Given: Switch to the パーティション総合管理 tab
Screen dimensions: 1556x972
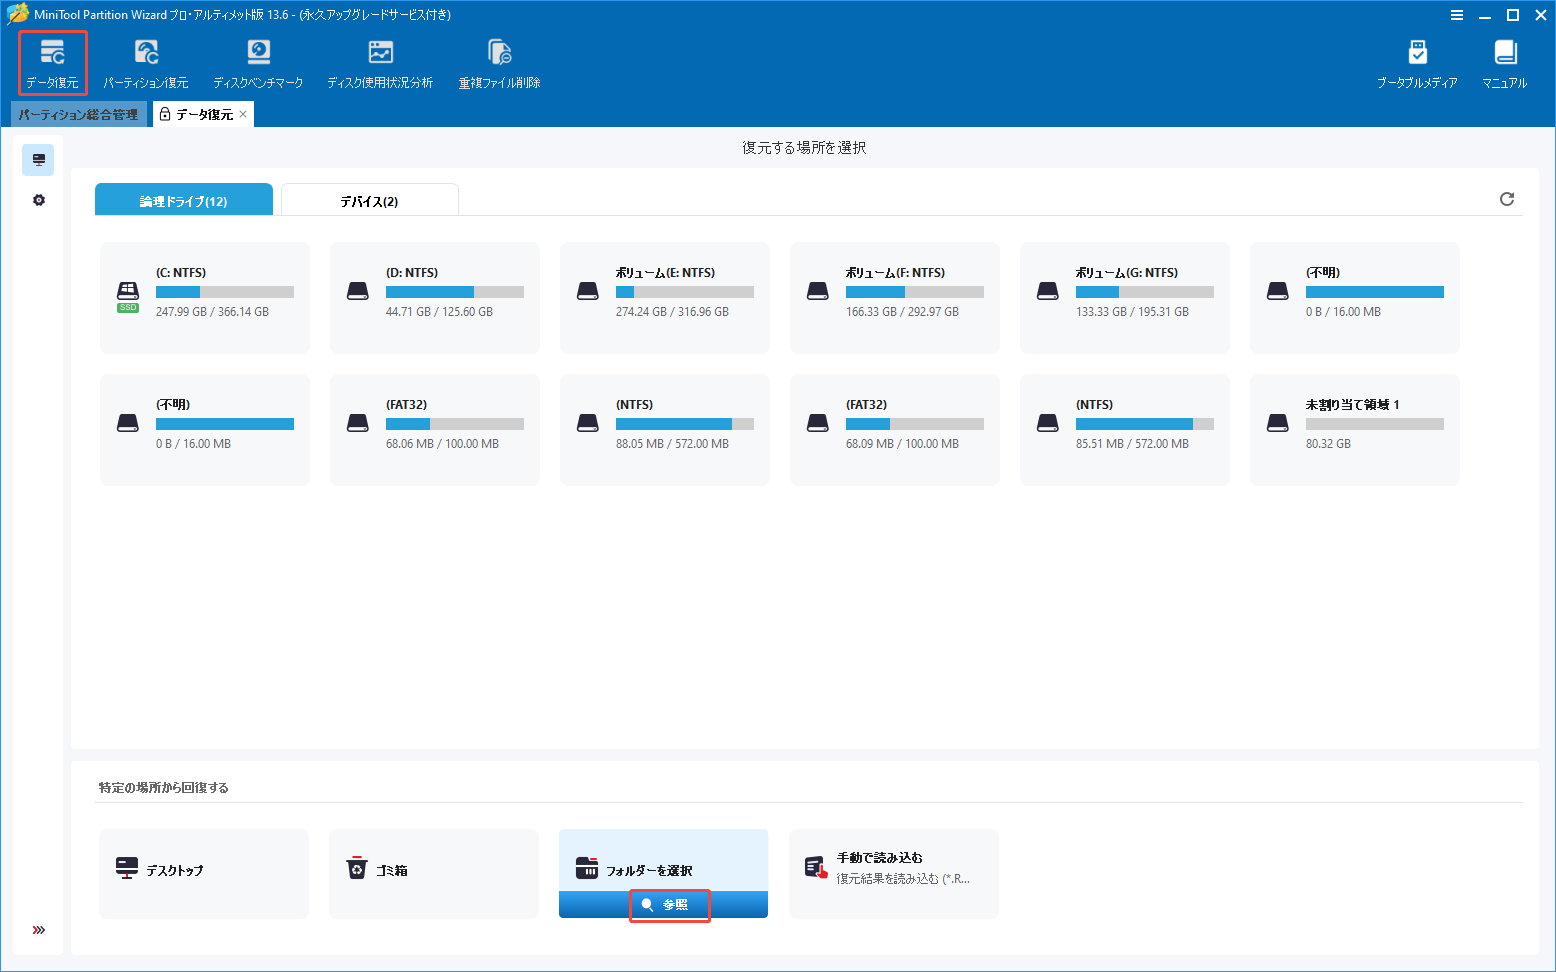Looking at the screenshot, I should click(x=78, y=113).
